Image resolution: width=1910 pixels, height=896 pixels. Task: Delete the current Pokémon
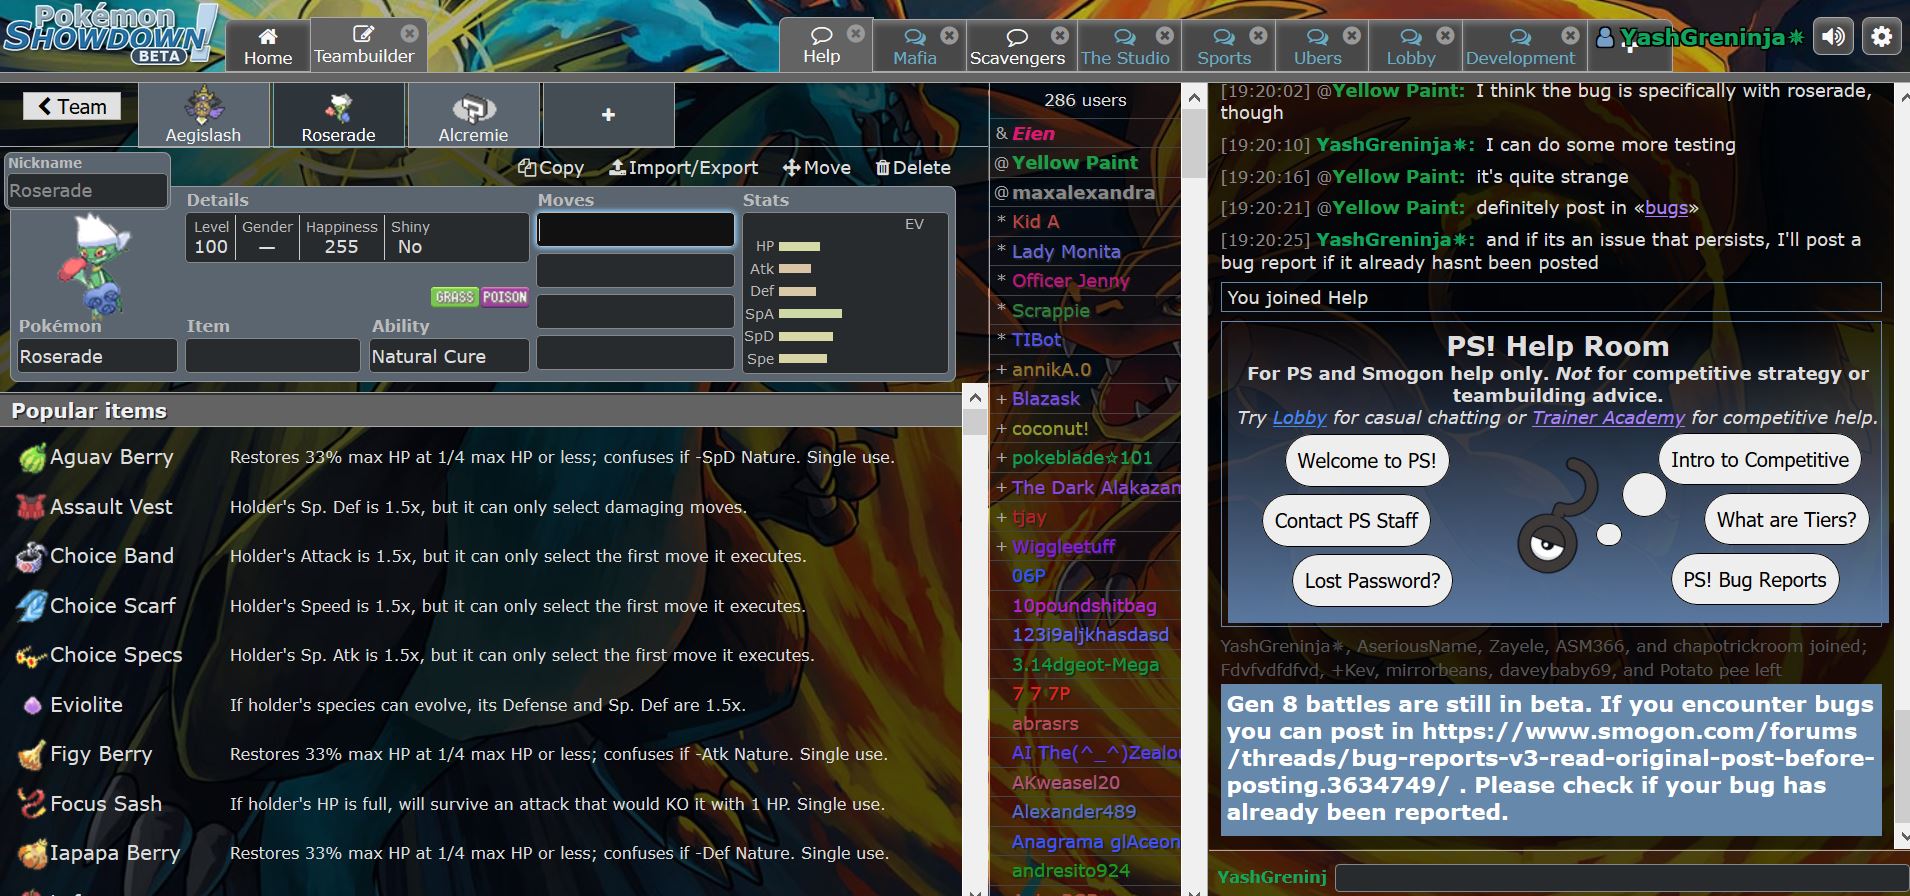(x=913, y=168)
